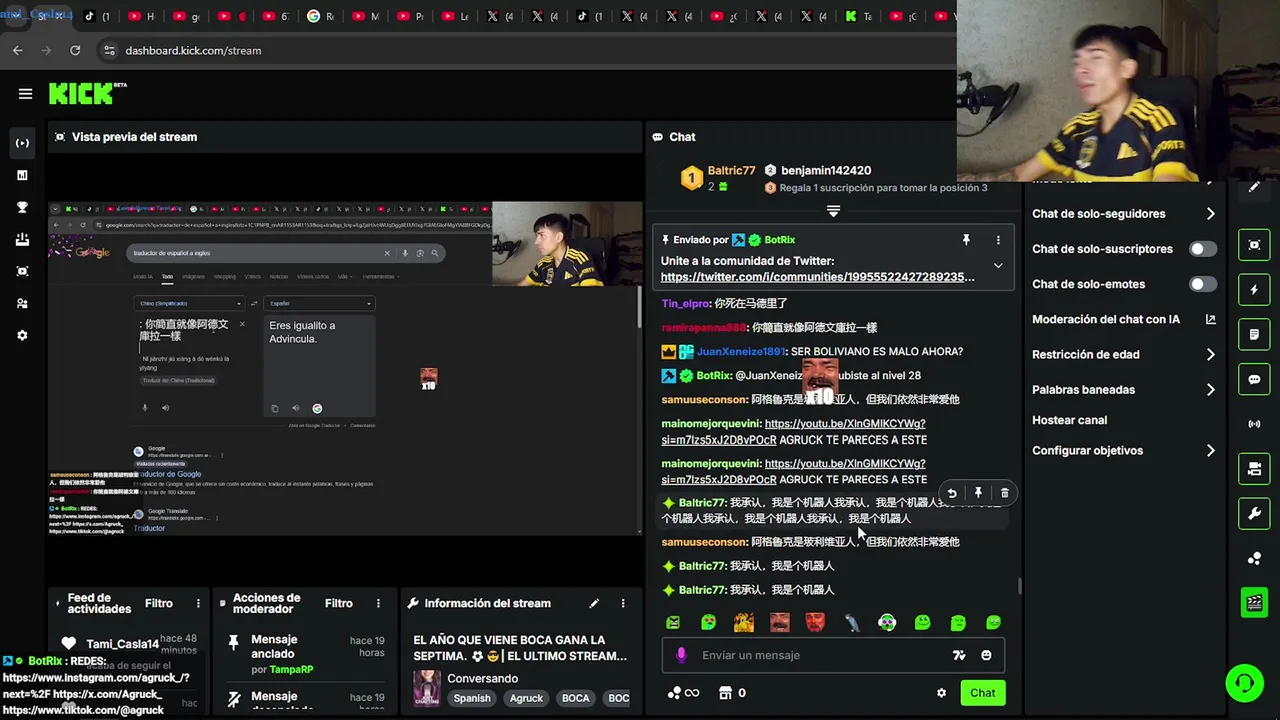Image resolution: width=1280 pixels, height=720 pixels.
Task: Click the green headset support button
Action: point(1245,684)
